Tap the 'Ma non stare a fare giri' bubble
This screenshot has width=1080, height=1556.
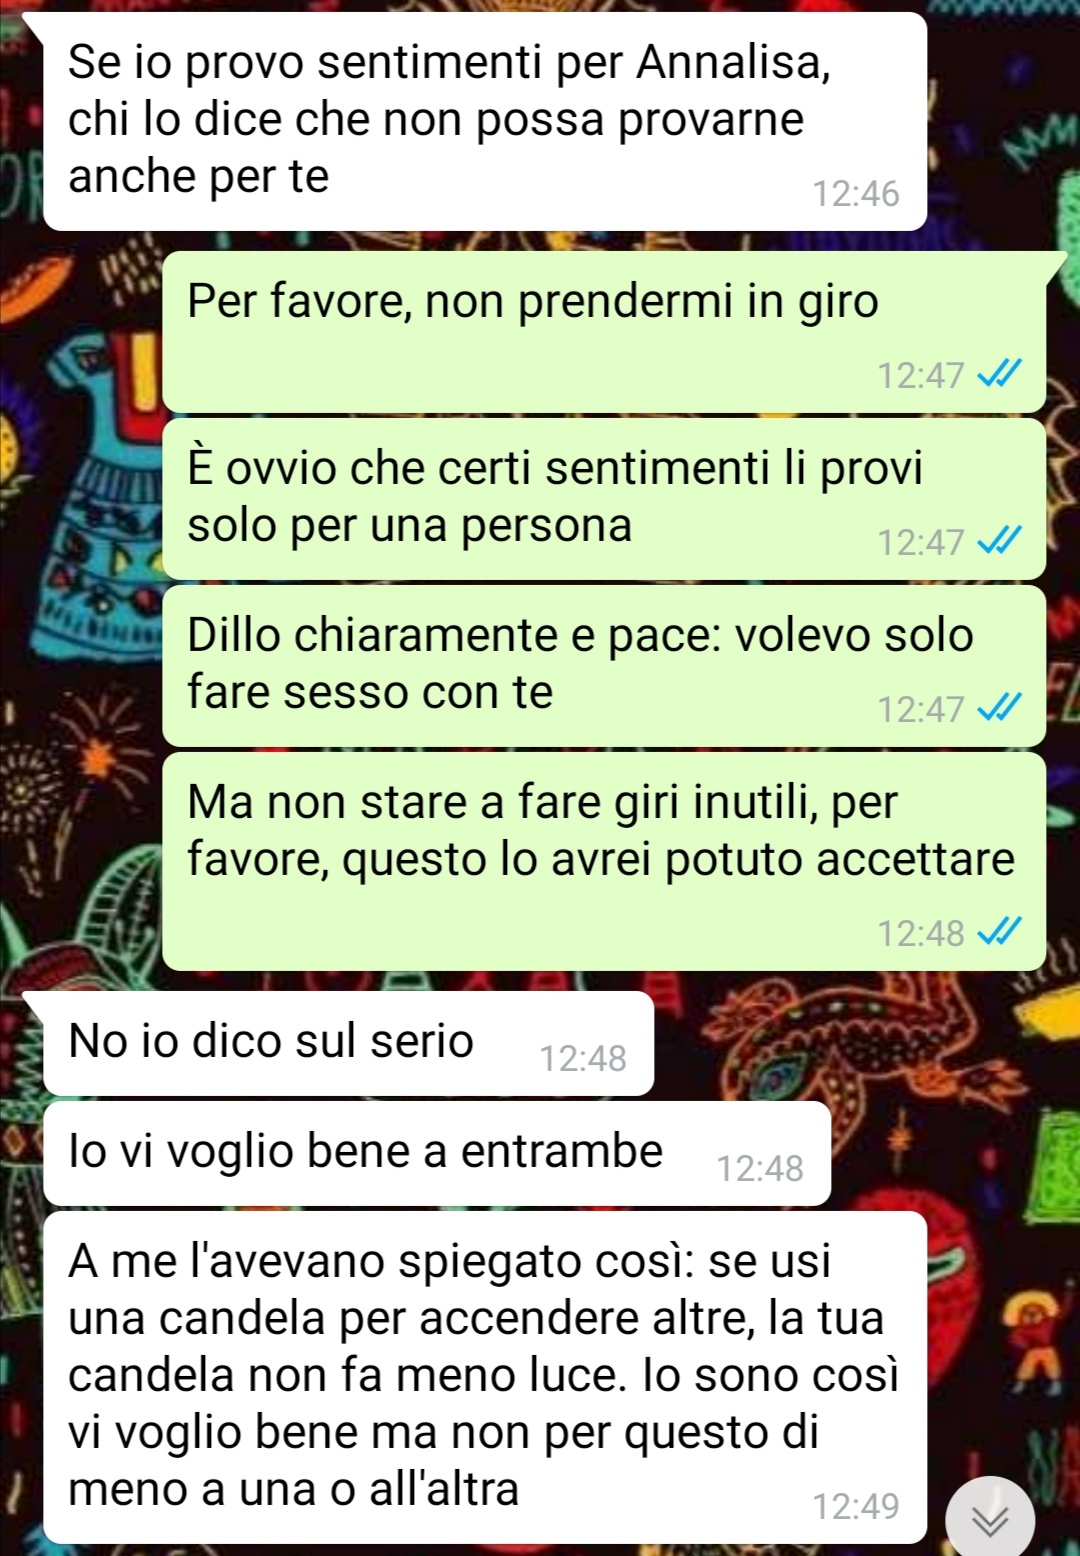click(604, 861)
